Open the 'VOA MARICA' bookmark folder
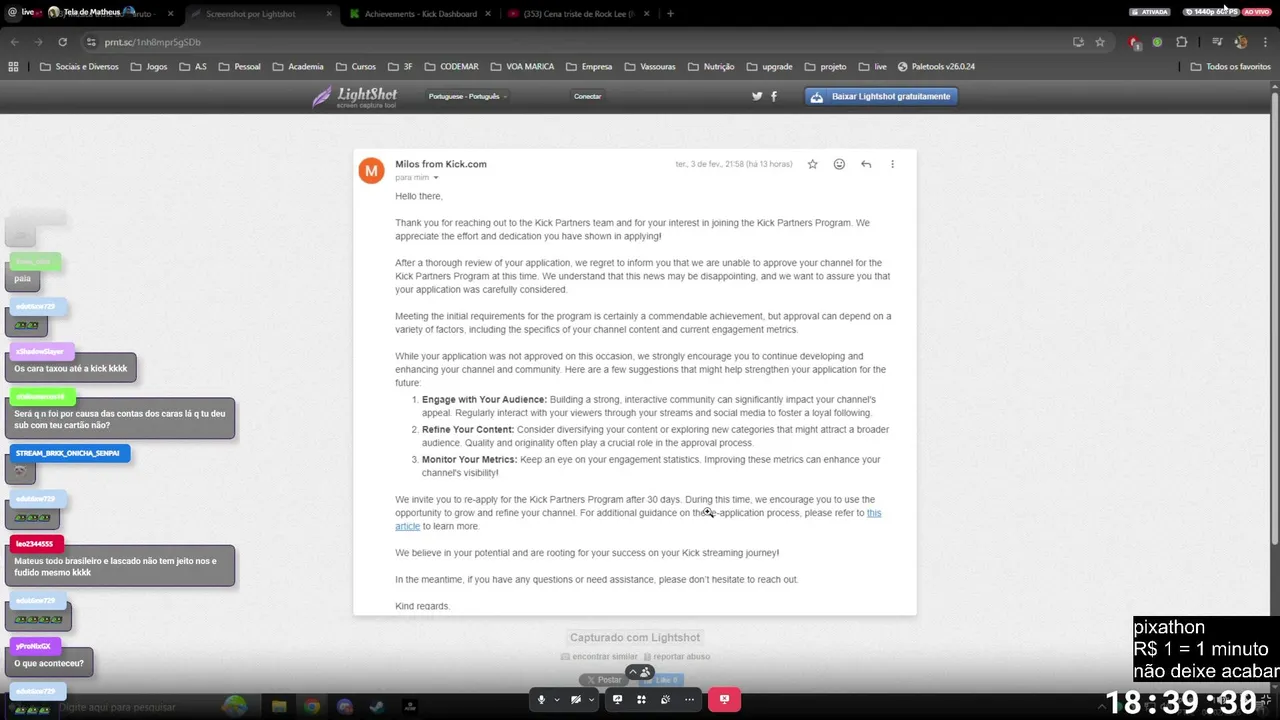Viewport: 1280px width, 720px height. coord(522,67)
